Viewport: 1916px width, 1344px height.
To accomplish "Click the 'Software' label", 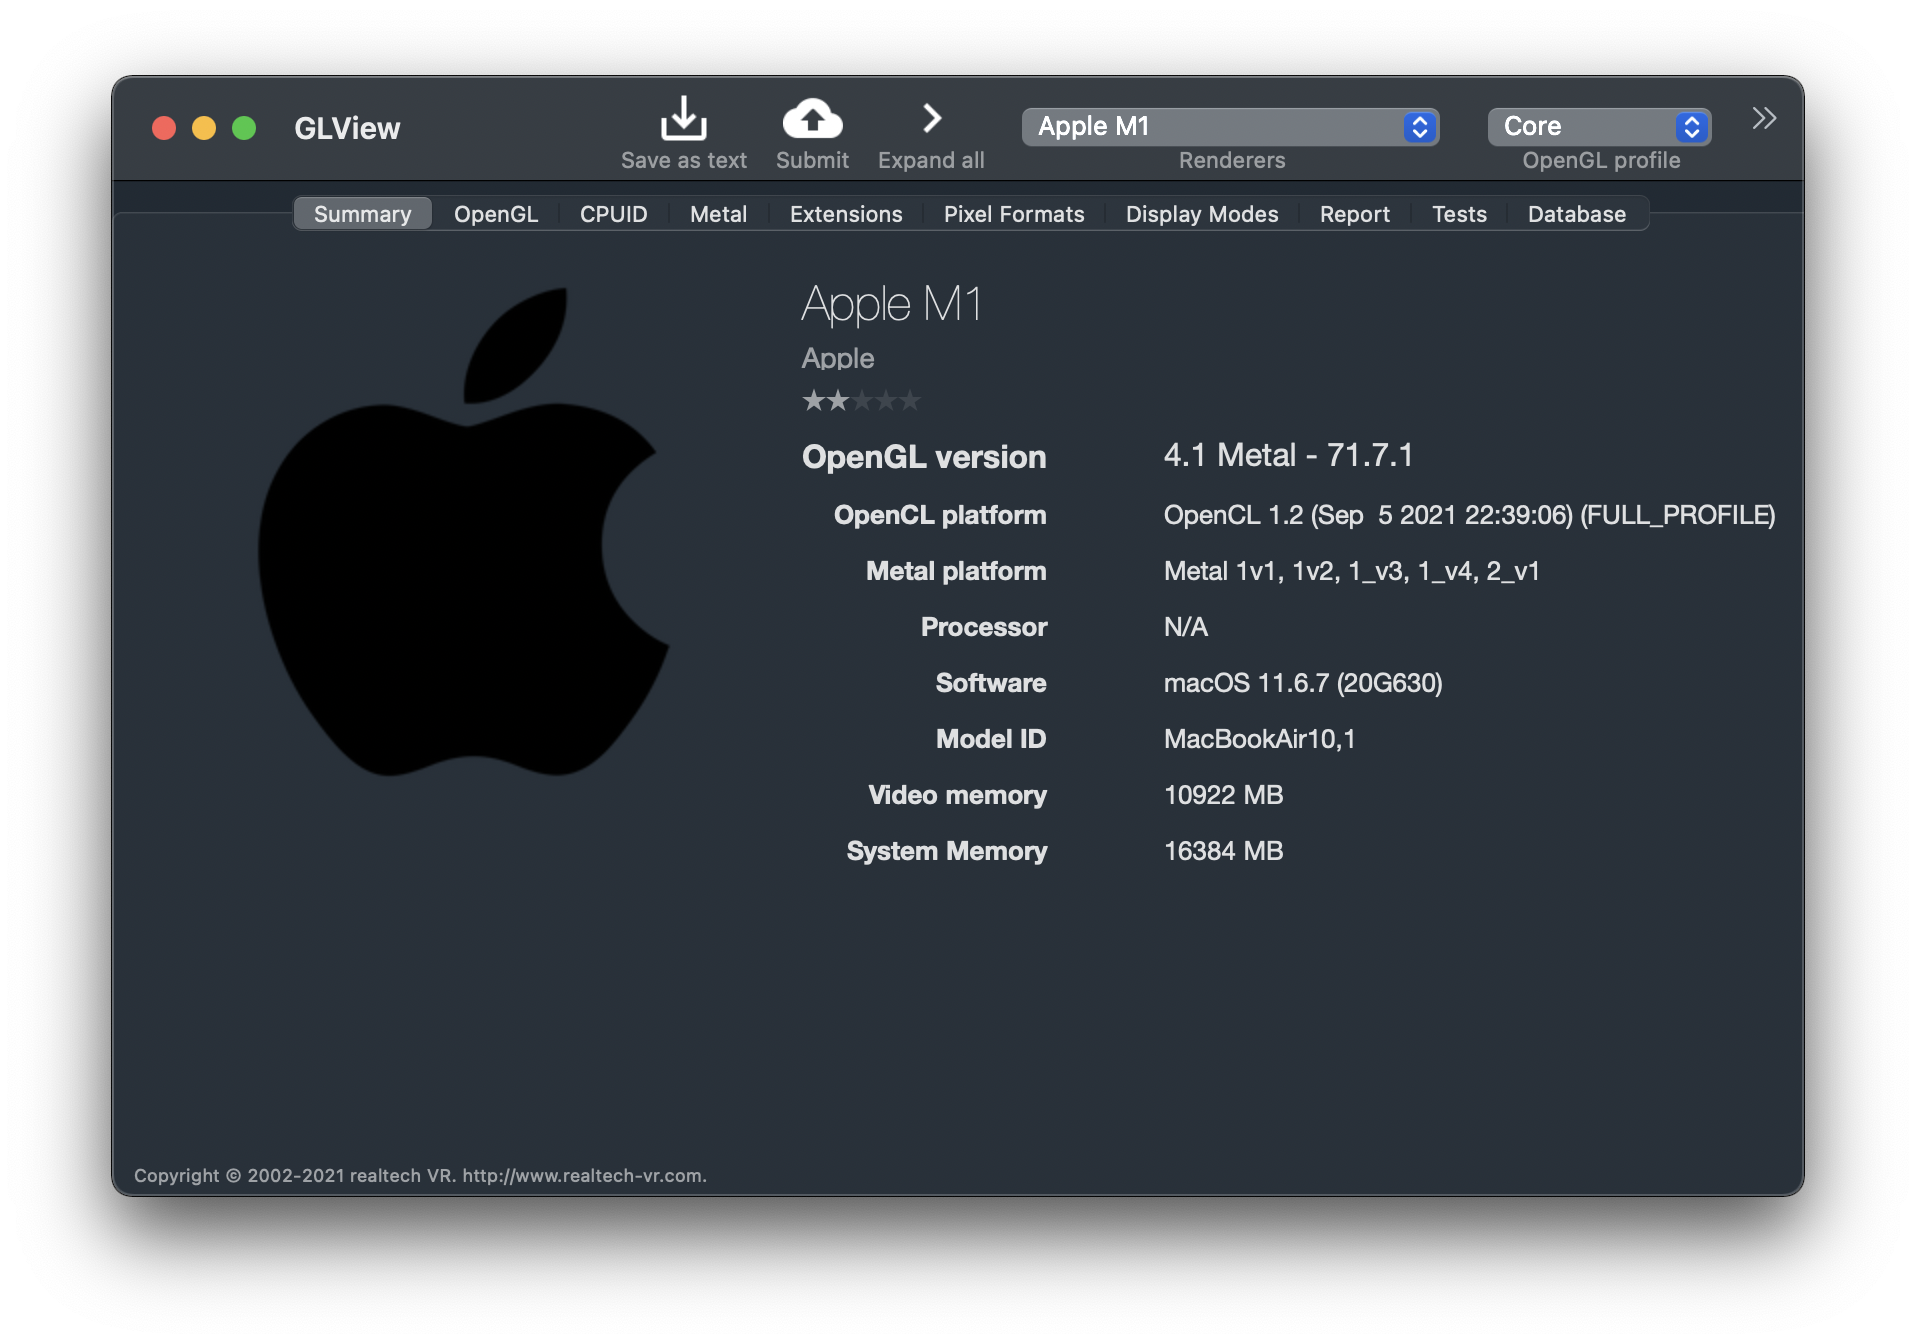I will (x=991, y=683).
